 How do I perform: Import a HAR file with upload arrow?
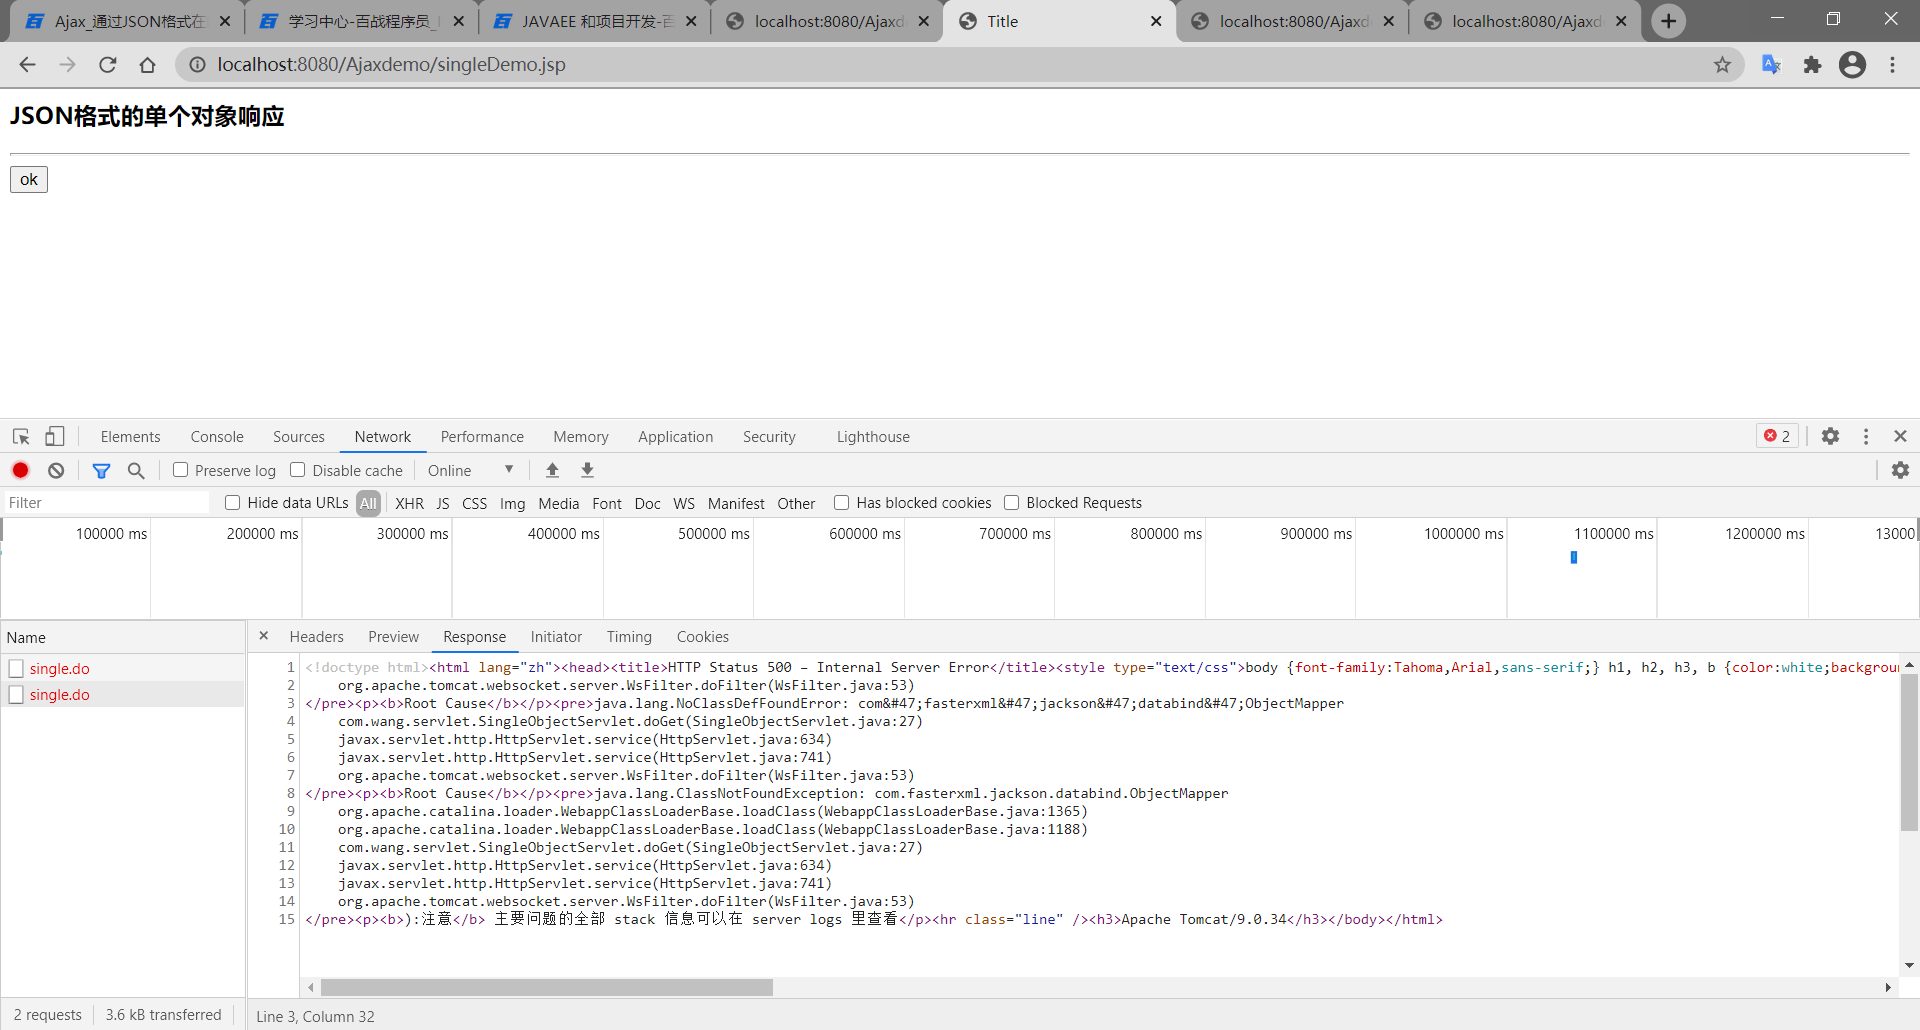point(552,470)
